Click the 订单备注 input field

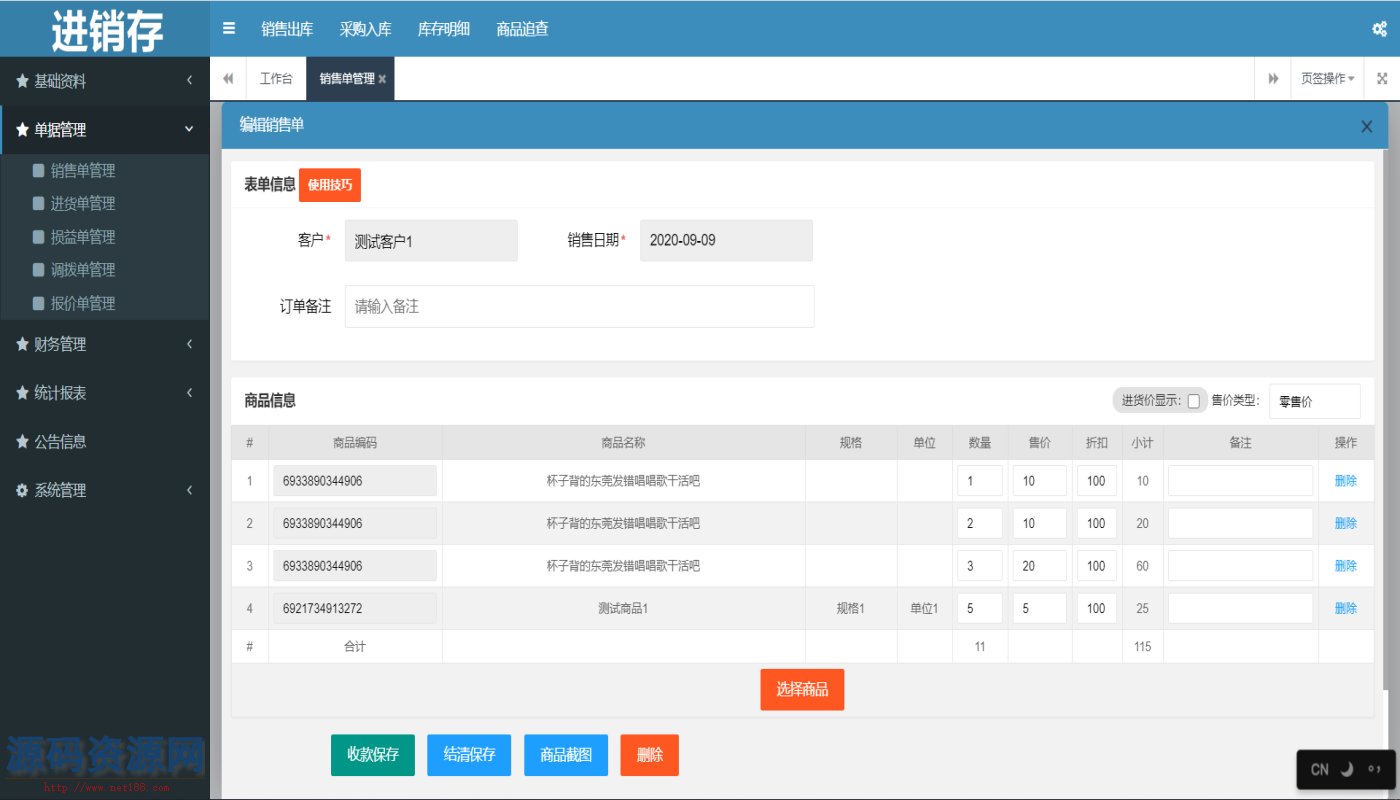tap(579, 307)
